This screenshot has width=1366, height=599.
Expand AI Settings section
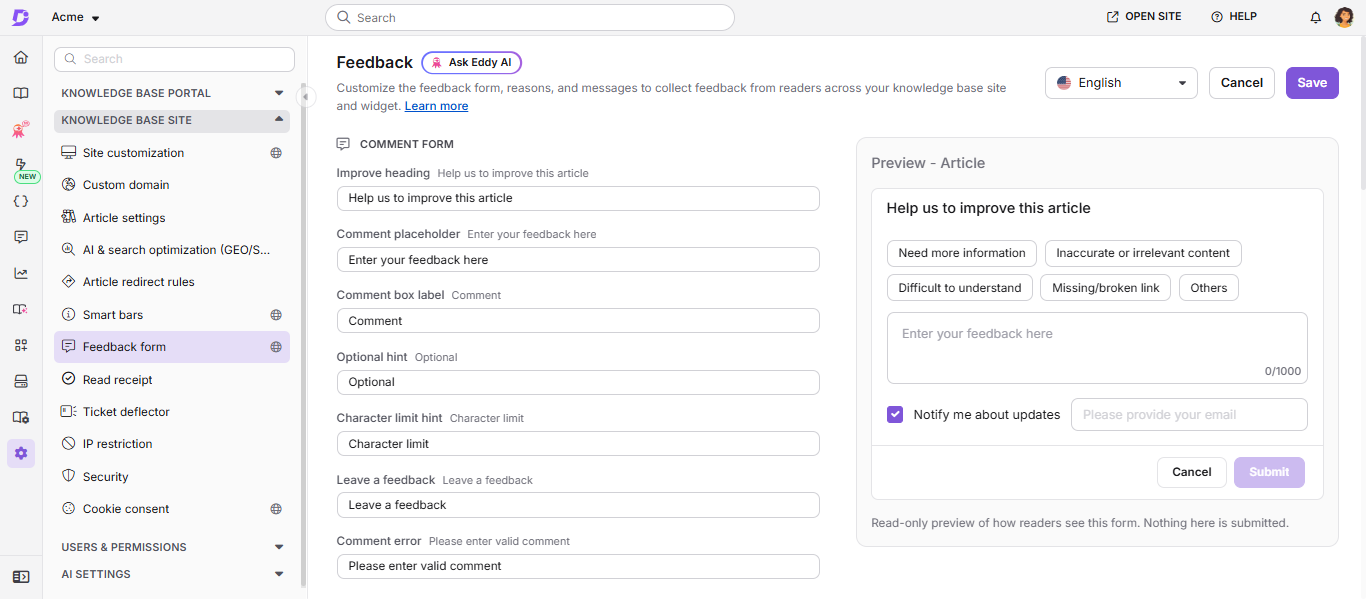pos(172,574)
